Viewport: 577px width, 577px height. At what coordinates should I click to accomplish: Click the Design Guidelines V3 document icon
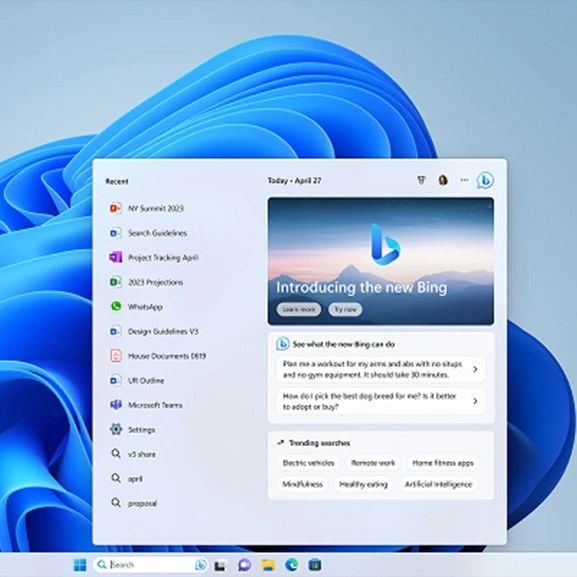(116, 331)
